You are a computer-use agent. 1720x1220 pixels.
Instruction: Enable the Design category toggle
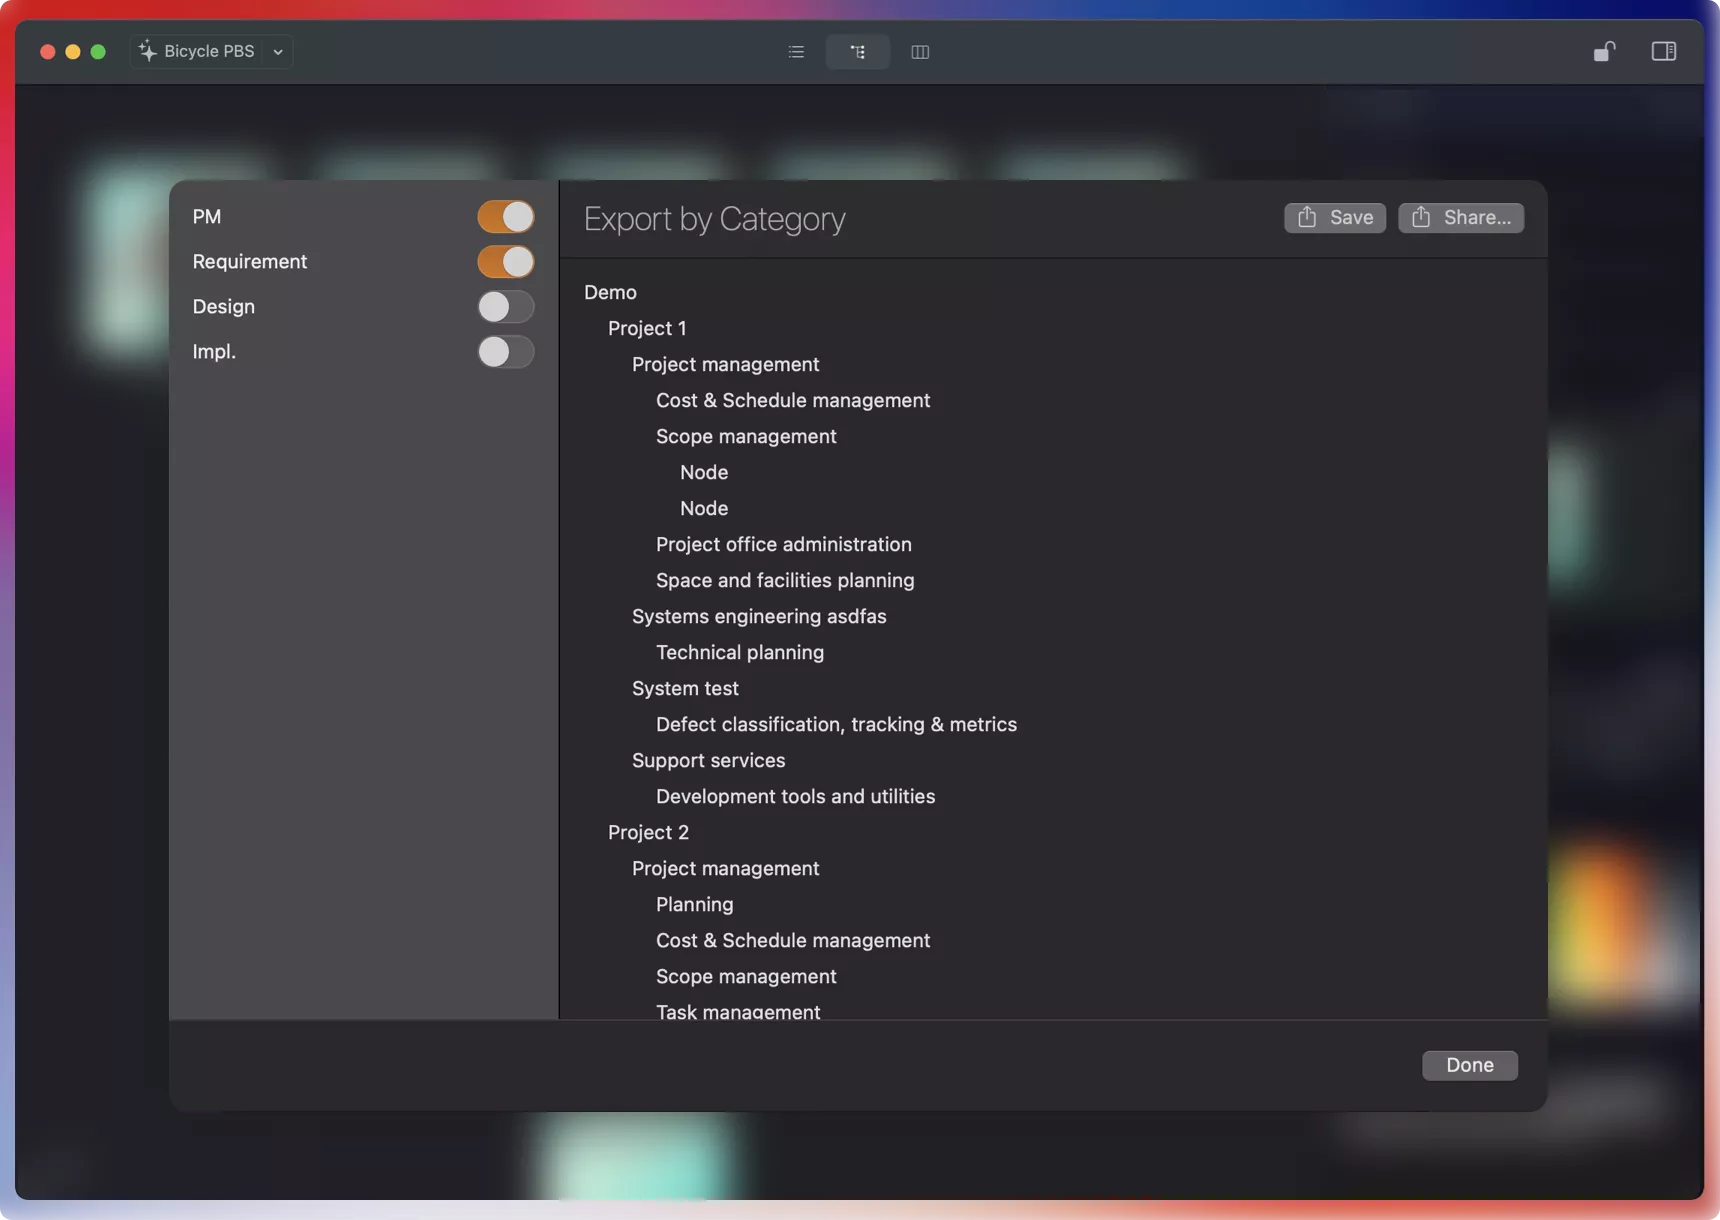pos(505,307)
